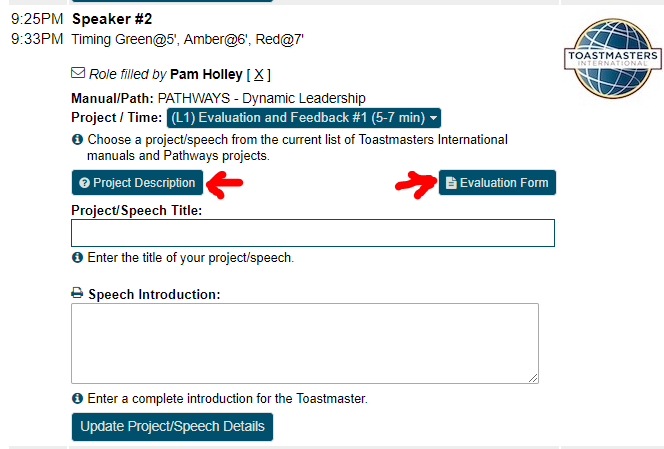Click the Pam Holley name
This screenshot has width=664, height=449.
click(x=206, y=74)
